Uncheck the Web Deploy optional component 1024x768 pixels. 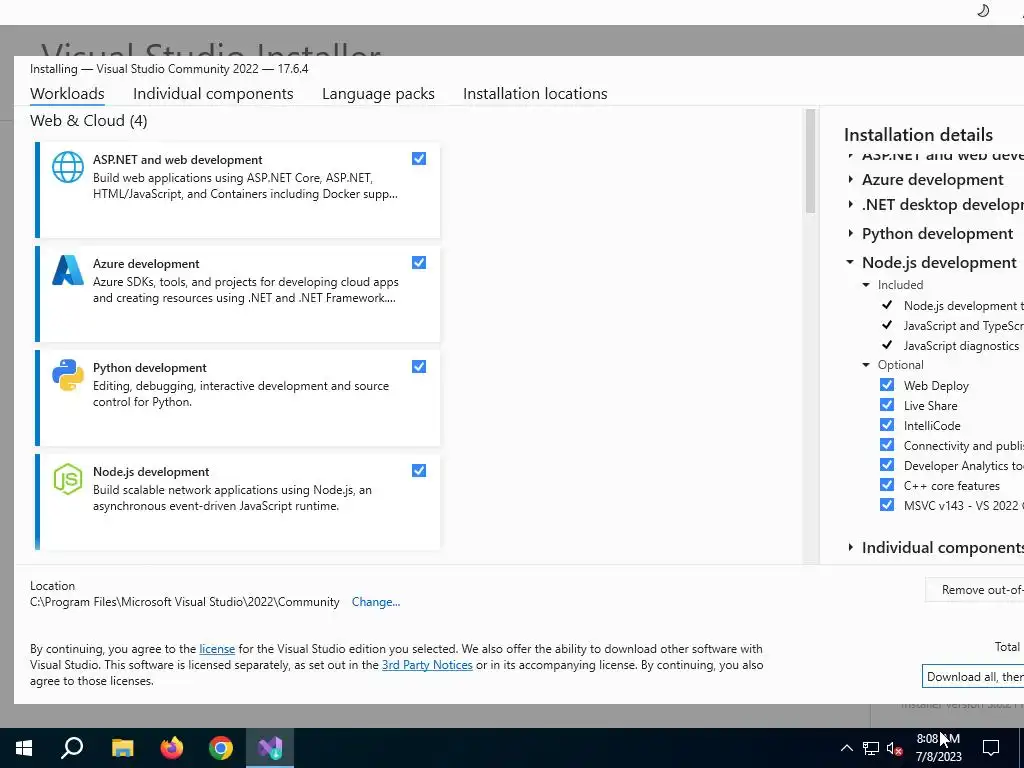tap(887, 385)
